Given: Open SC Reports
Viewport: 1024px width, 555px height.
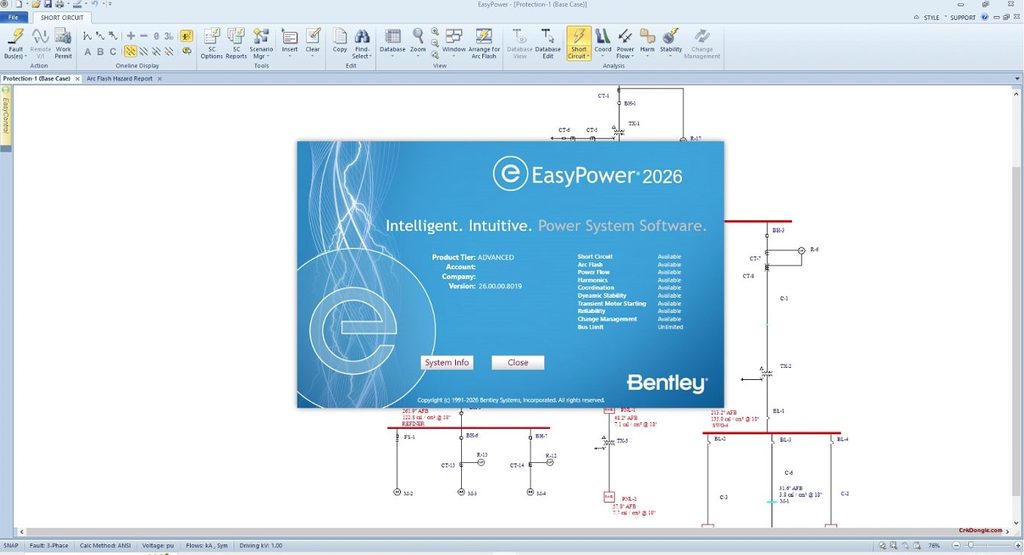Looking at the screenshot, I should 236,44.
